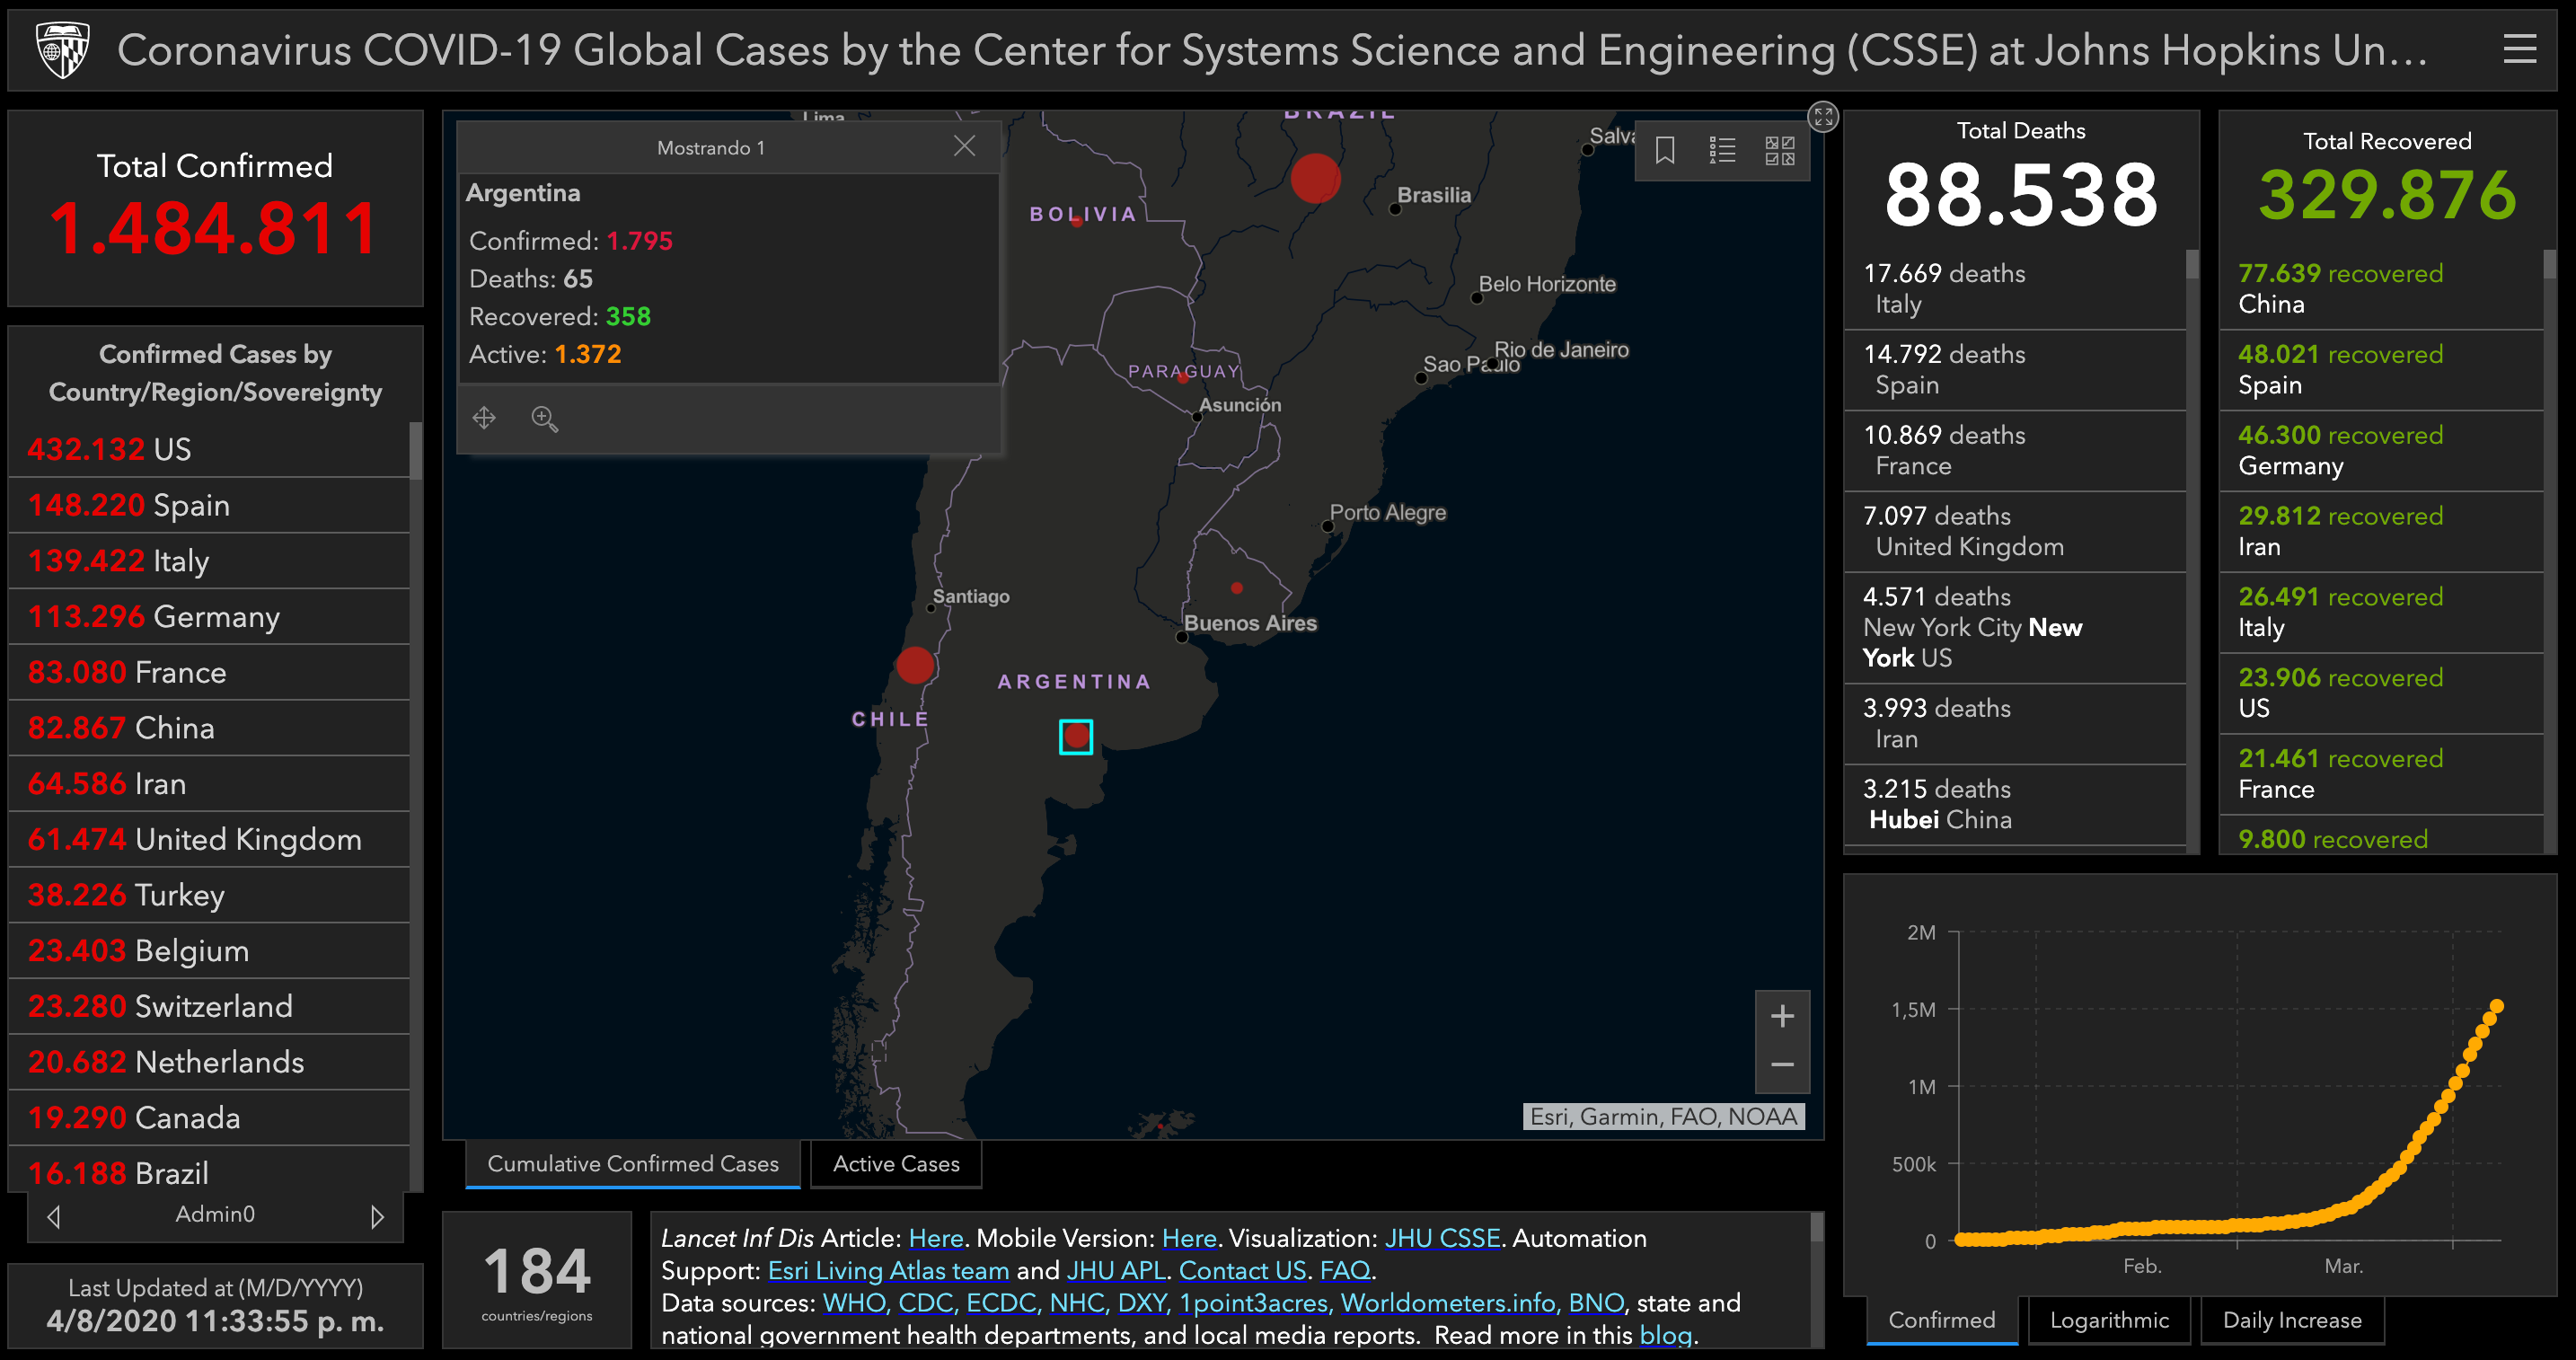Open the basemap gallery grid icon

tap(1779, 151)
